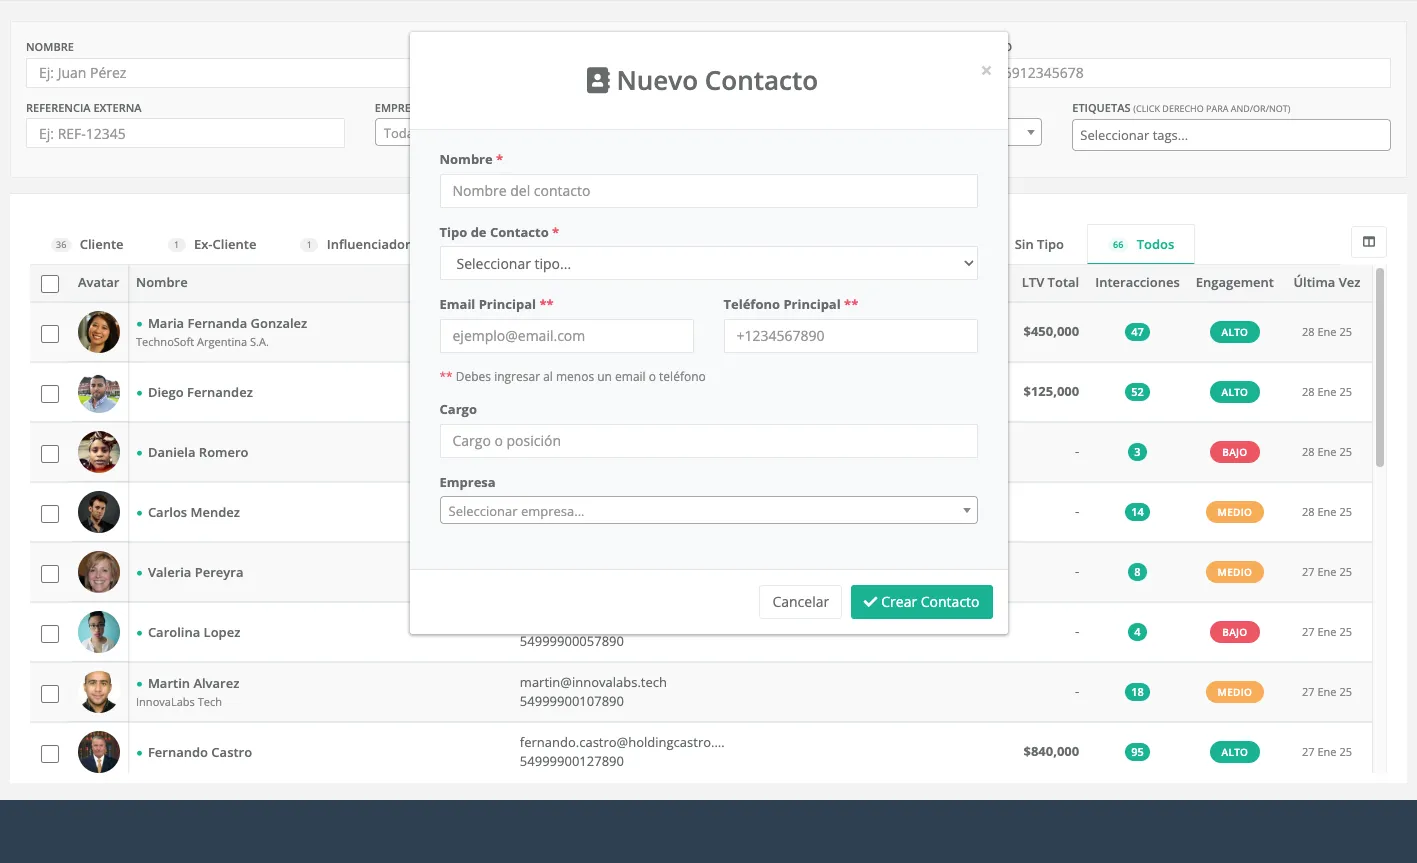Click Carolina Lopez's avatar photo
The height and width of the screenshot is (863, 1417).
coord(99,632)
